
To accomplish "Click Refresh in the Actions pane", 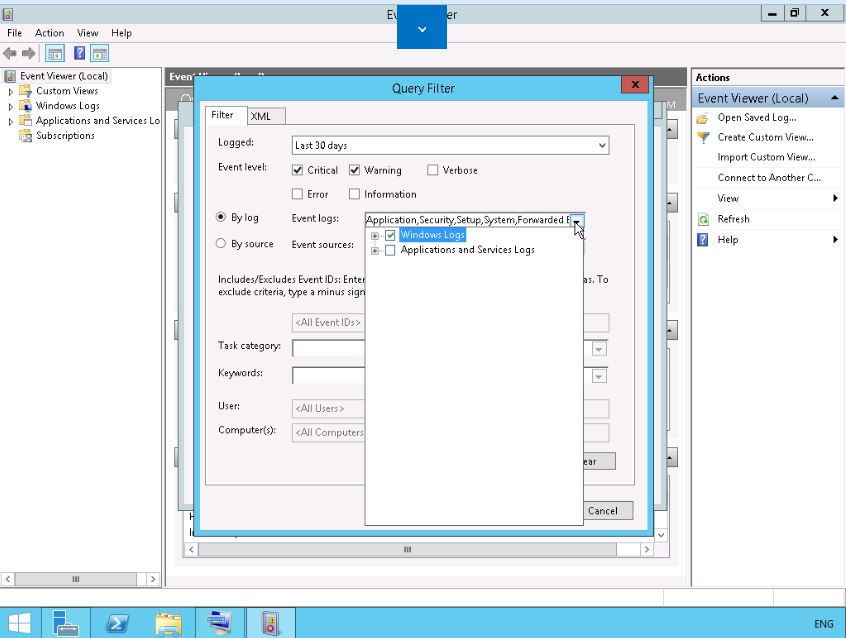I will pyautogui.click(x=733, y=219).
